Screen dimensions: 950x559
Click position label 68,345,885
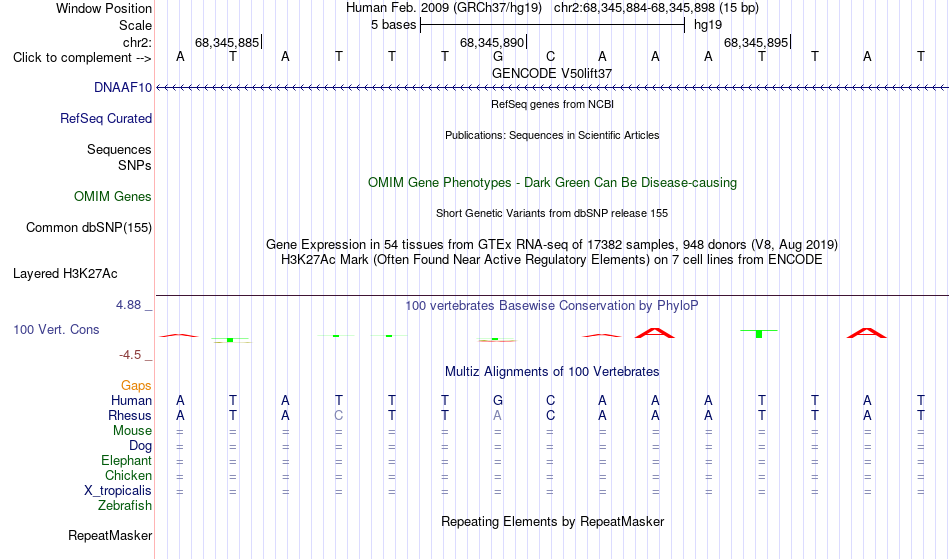click(x=227, y=43)
